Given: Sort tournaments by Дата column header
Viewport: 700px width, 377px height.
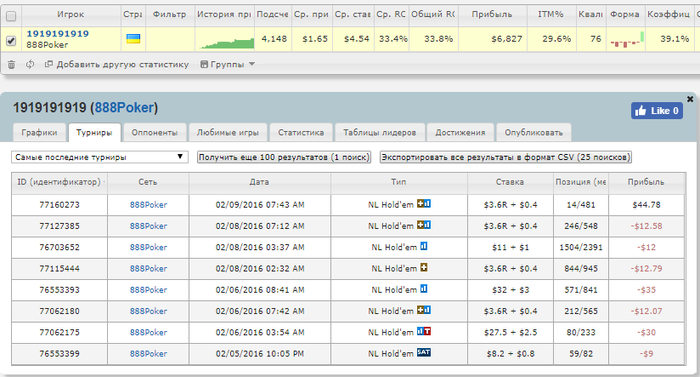Looking at the screenshot, I should (259, 182).
